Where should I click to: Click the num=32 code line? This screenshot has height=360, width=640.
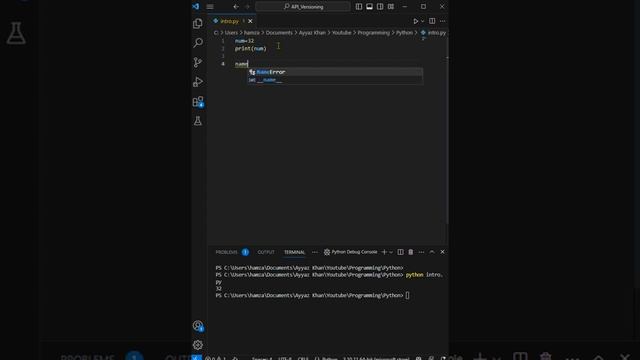[244, 41]
